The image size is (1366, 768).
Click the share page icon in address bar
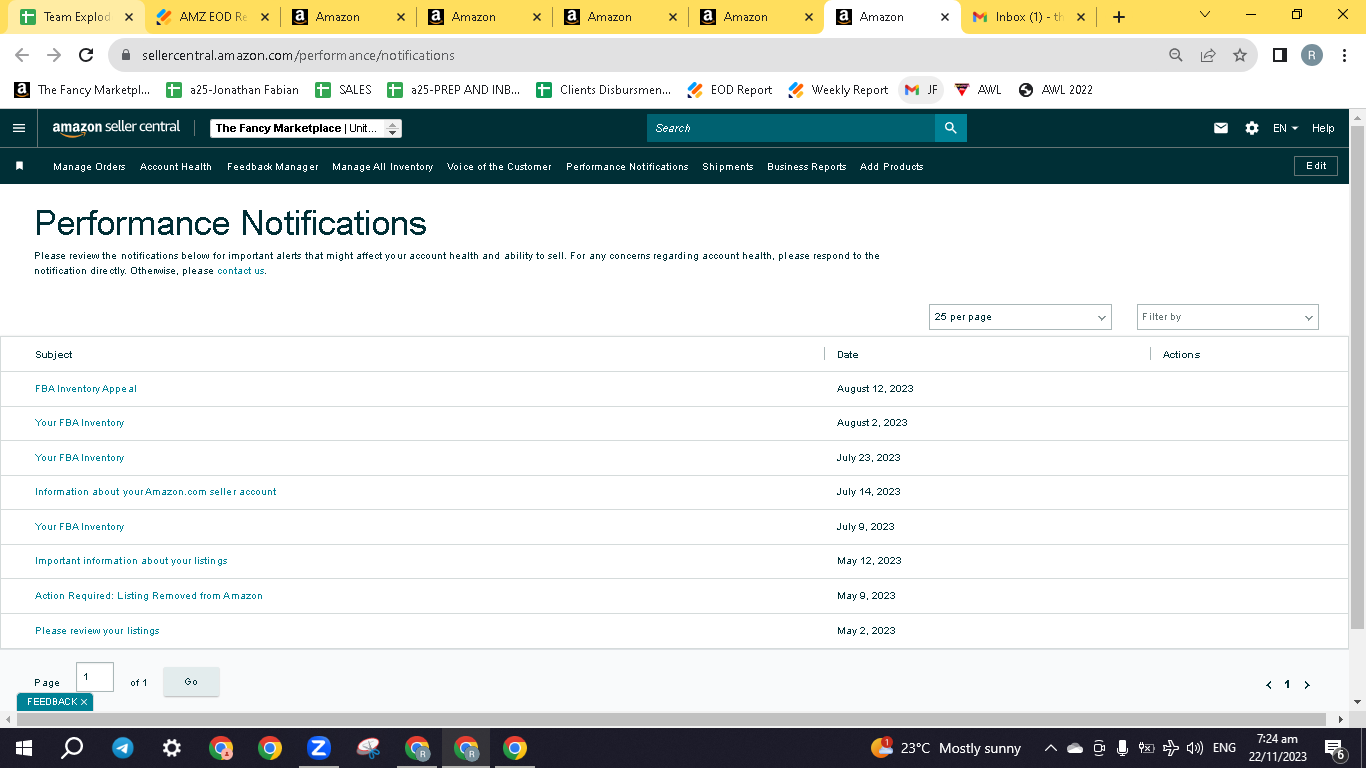1208,55
